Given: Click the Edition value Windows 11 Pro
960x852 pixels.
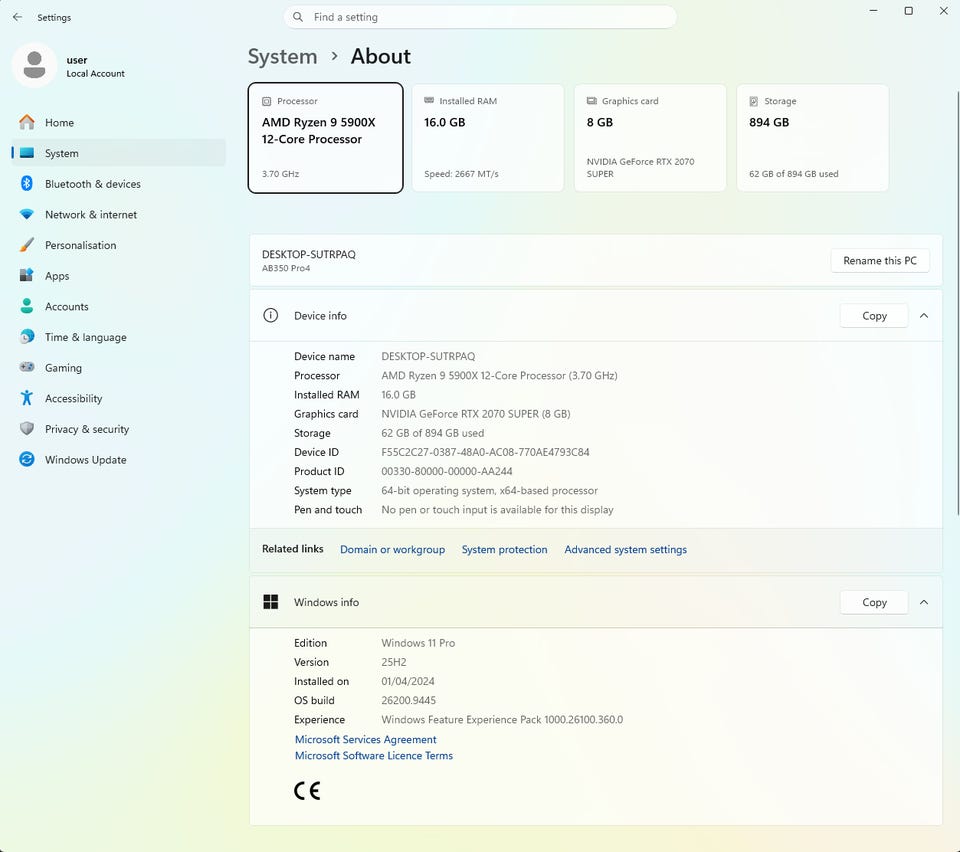Looking at the screenshot, I should (x=418, y=643).
